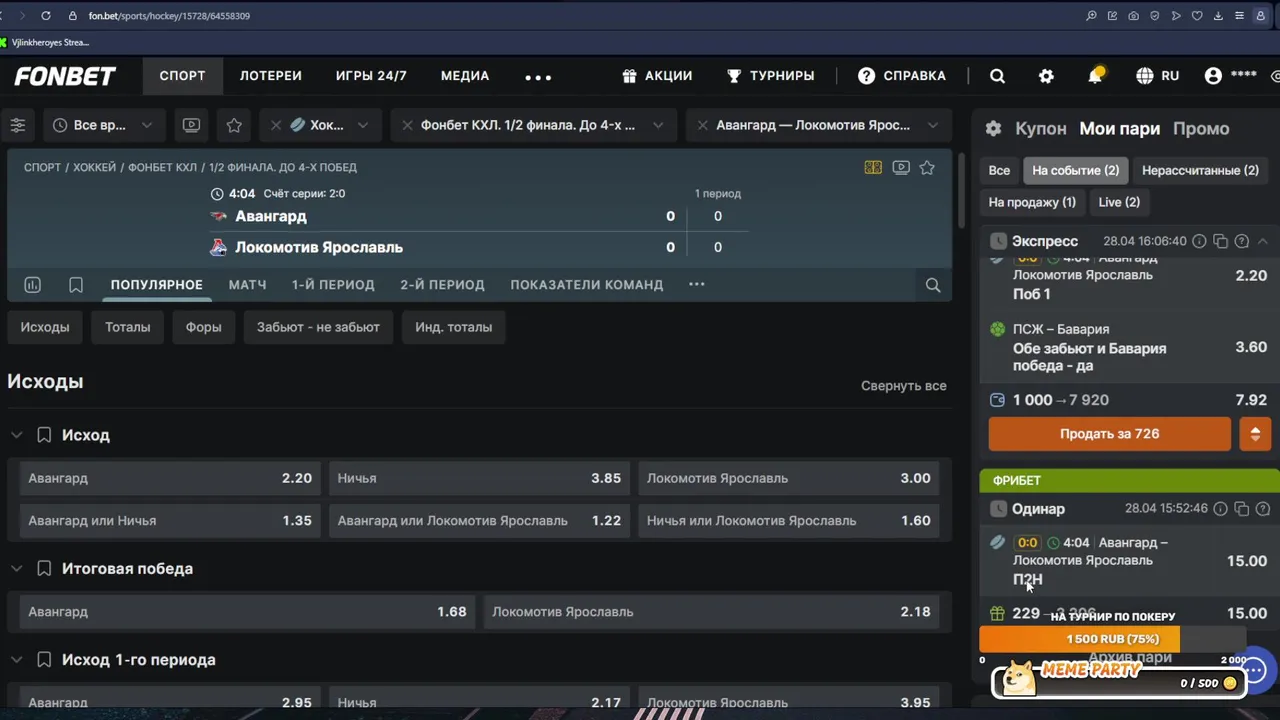Viewport: 1280px width, 720px height.
Task: Pick Авангард или Ничья 1.35
Action: pyautogui.click(x=170, y=521)
